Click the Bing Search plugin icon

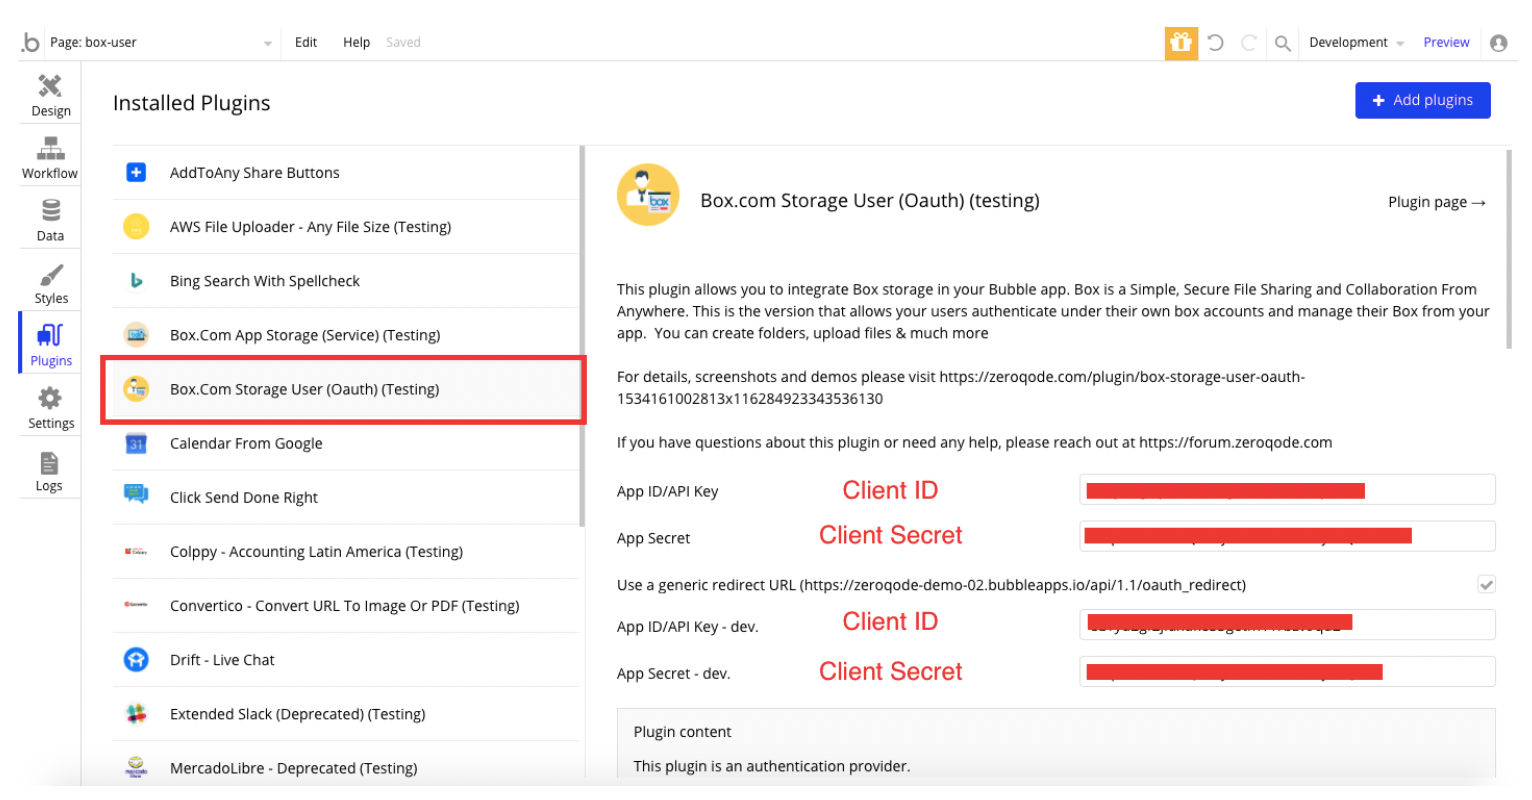(136, 281)
